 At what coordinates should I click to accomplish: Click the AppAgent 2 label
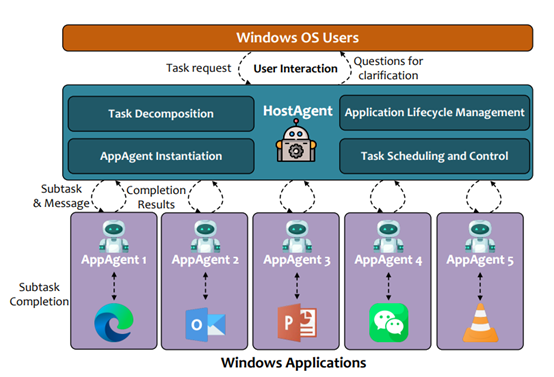click(205, 260)
